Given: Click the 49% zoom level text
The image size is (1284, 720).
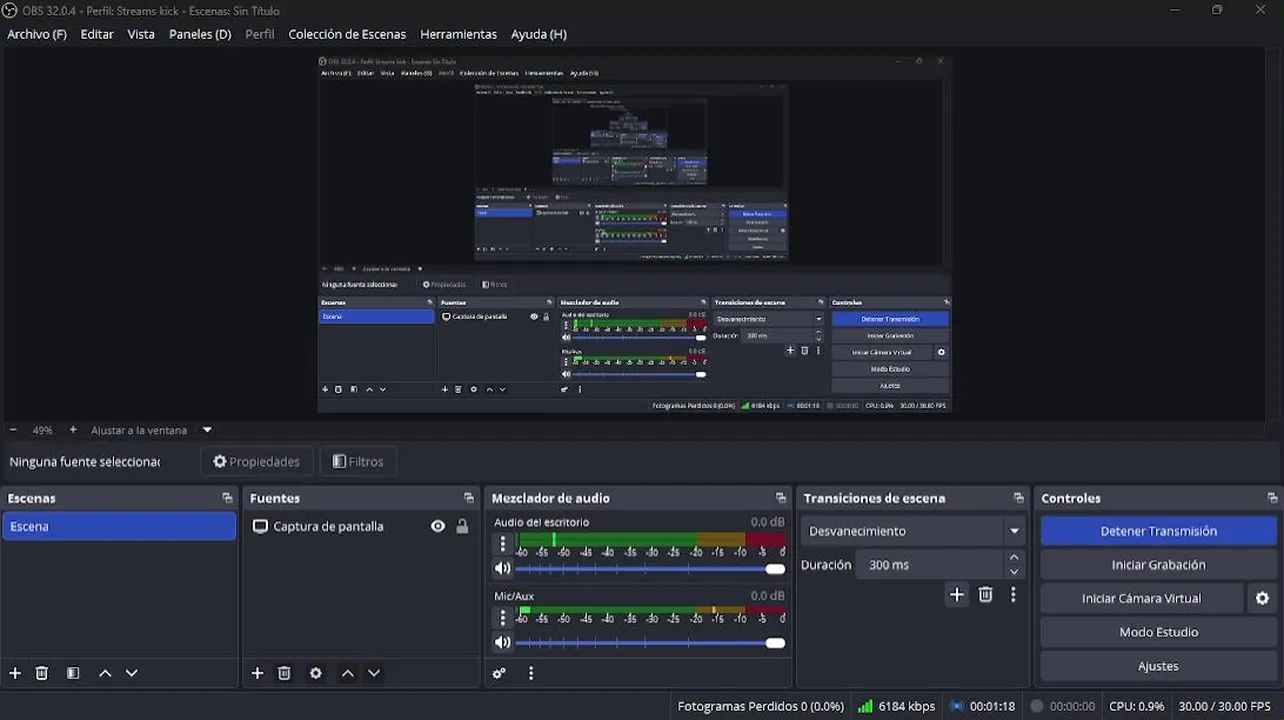Looking at the screenshot, I should point(42,430).
